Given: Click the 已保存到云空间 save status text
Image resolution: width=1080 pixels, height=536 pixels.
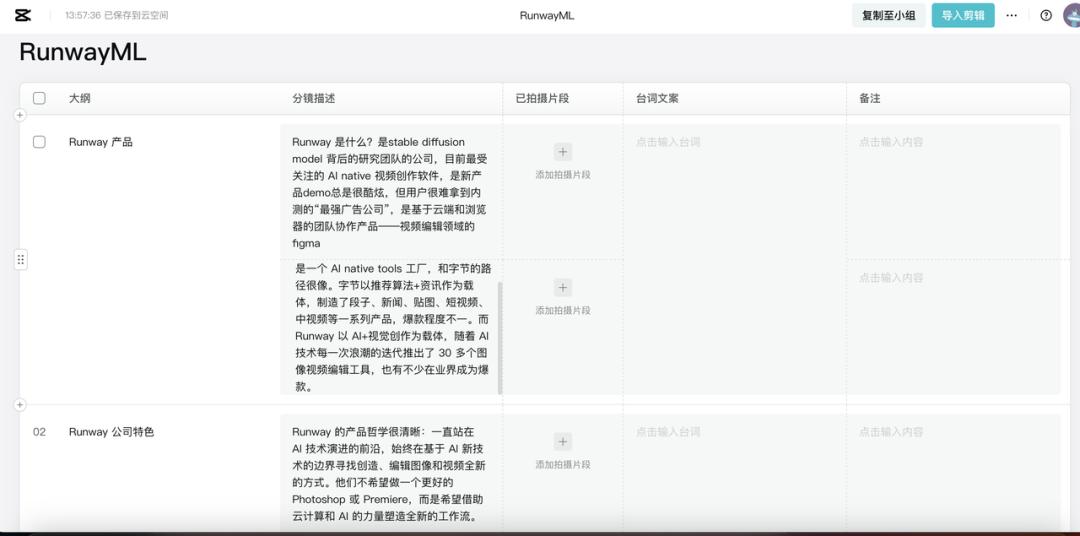Looking at the screenshot, I should [136, 15].
